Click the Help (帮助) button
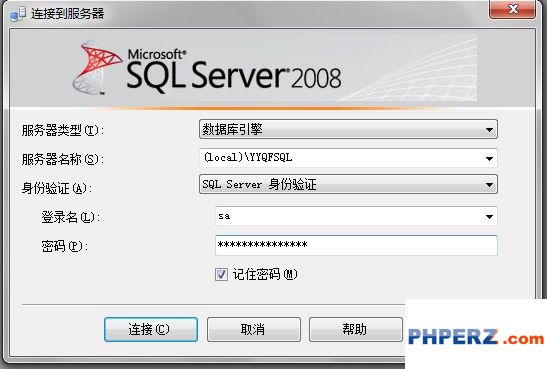This screenshot has height=369, width=547. coord(356,329)
